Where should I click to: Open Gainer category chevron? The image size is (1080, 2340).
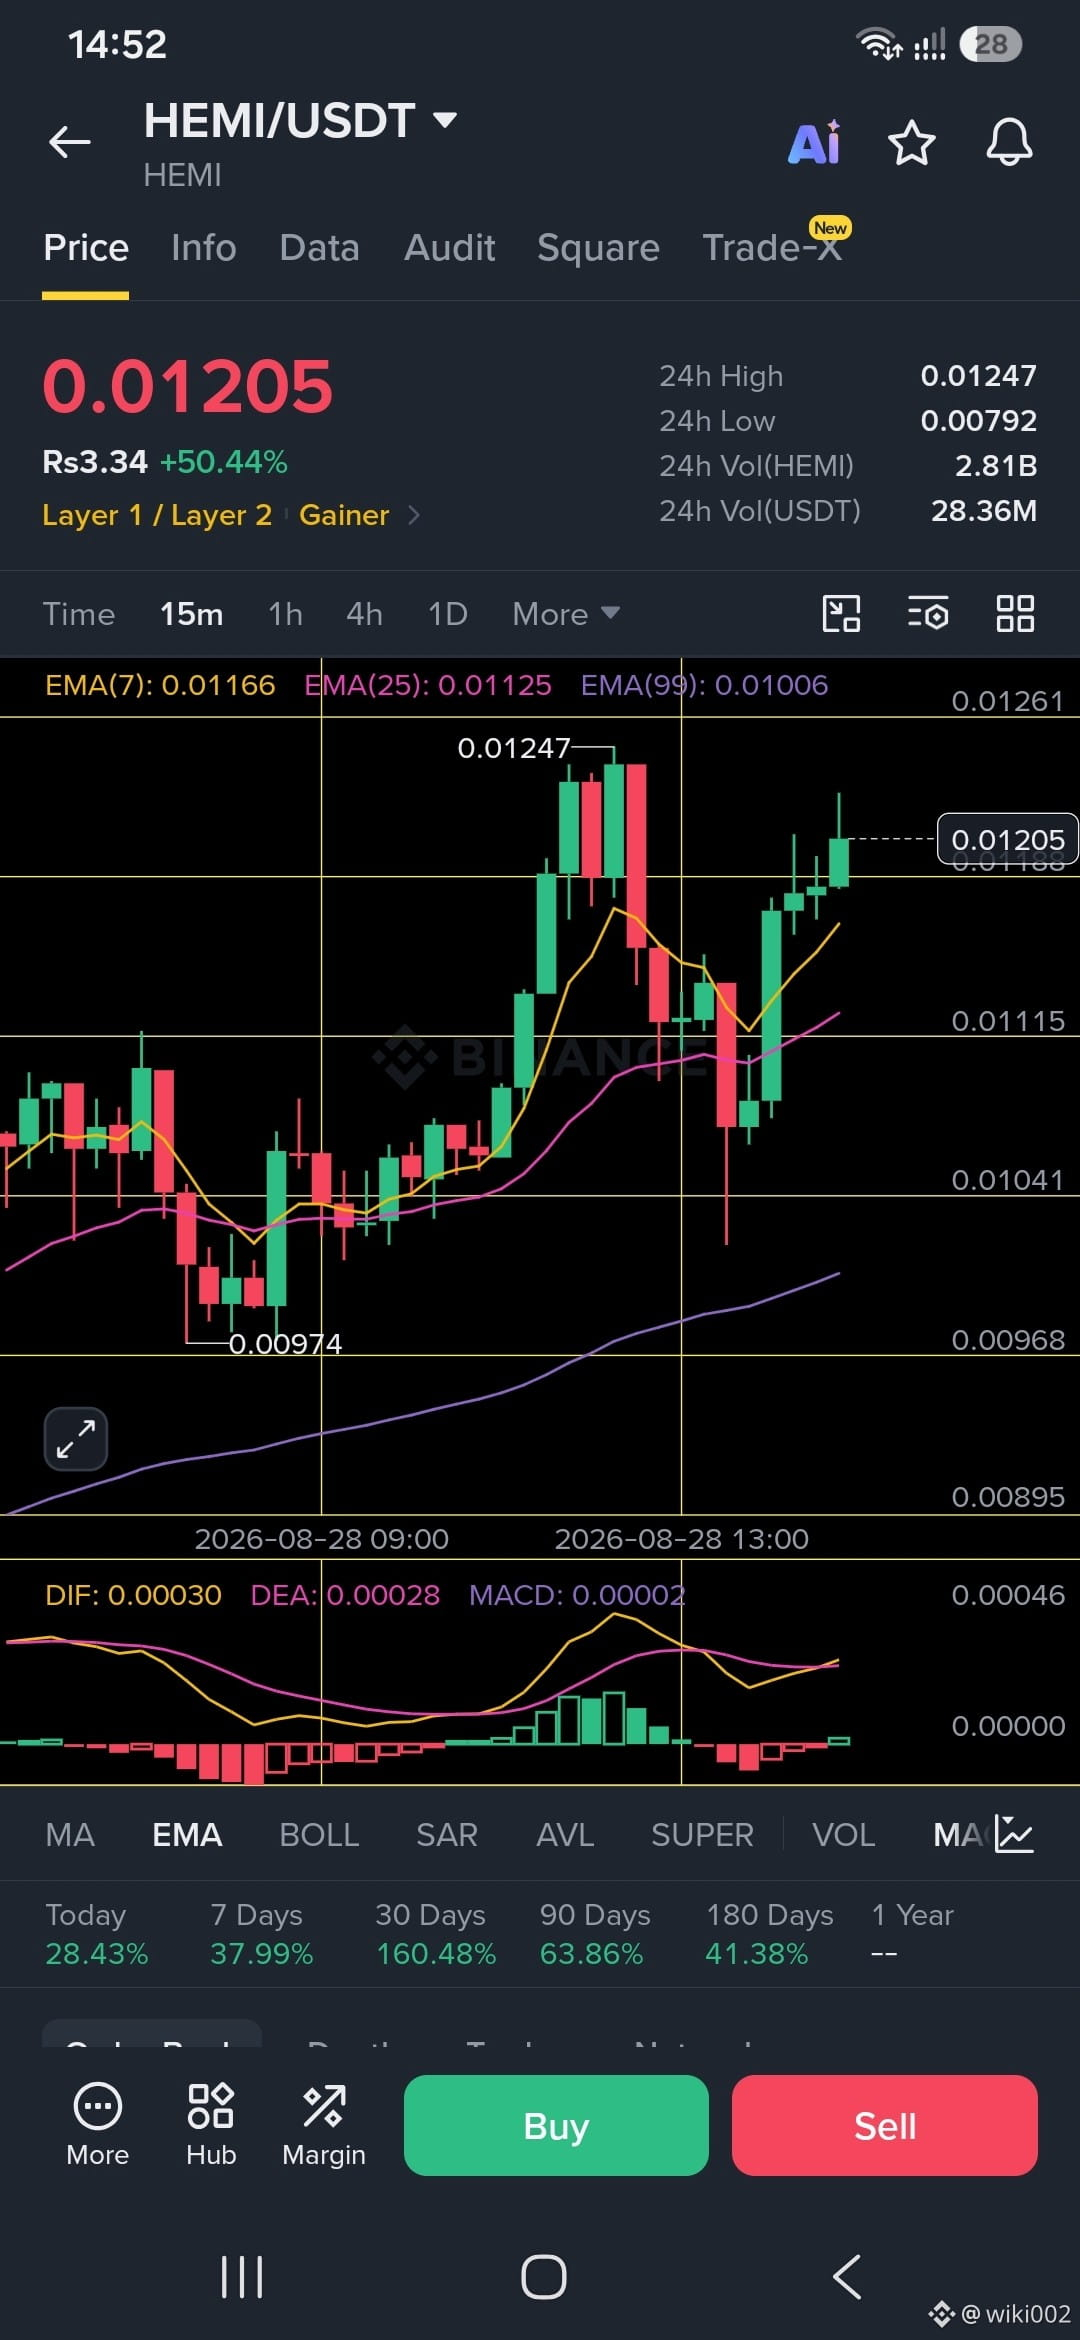pos(414,515)
